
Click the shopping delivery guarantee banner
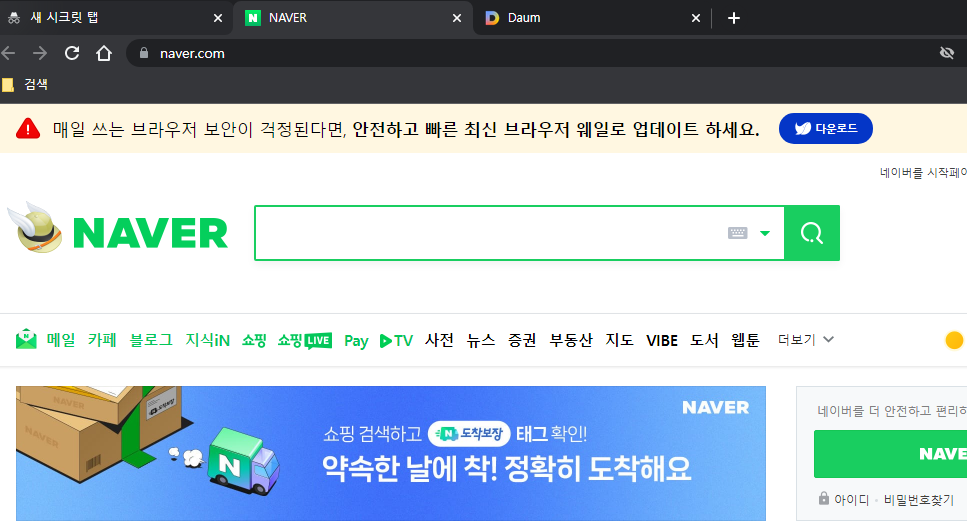[x=391, y=453]
